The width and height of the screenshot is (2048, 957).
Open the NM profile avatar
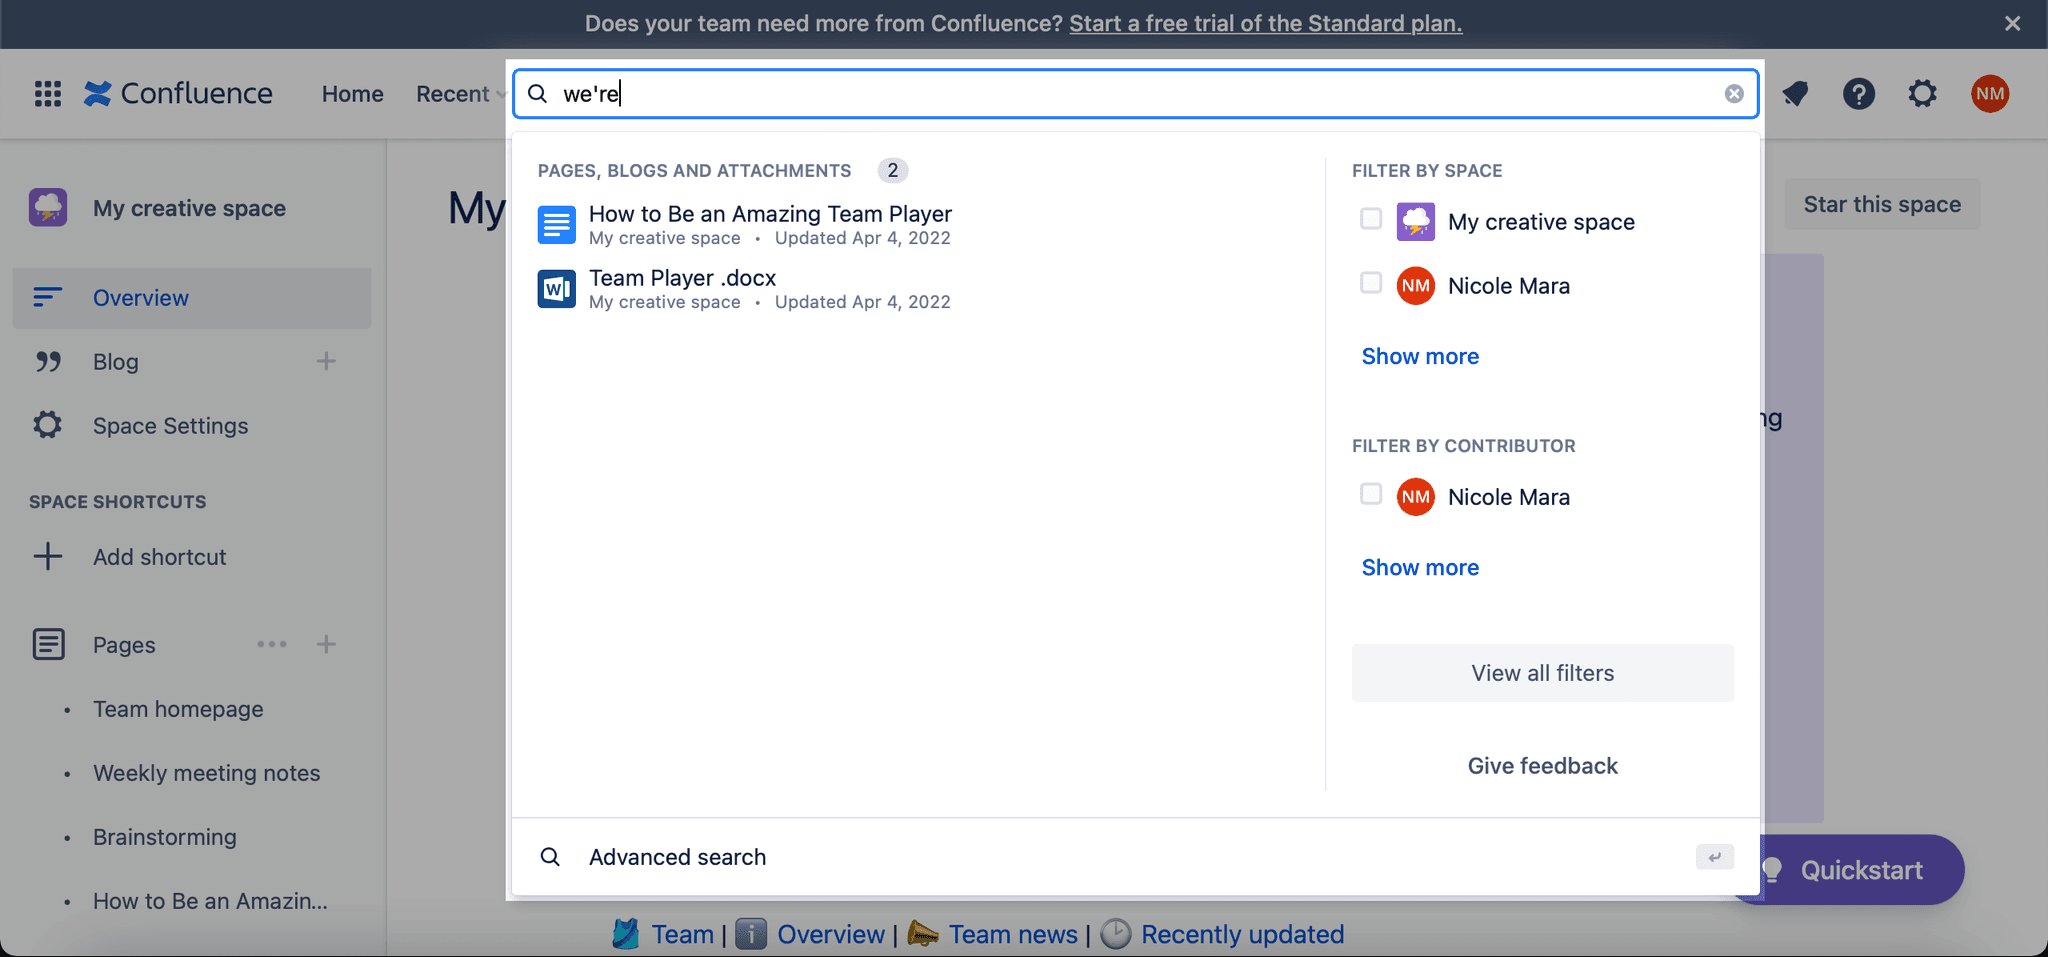click(1988, 93)
